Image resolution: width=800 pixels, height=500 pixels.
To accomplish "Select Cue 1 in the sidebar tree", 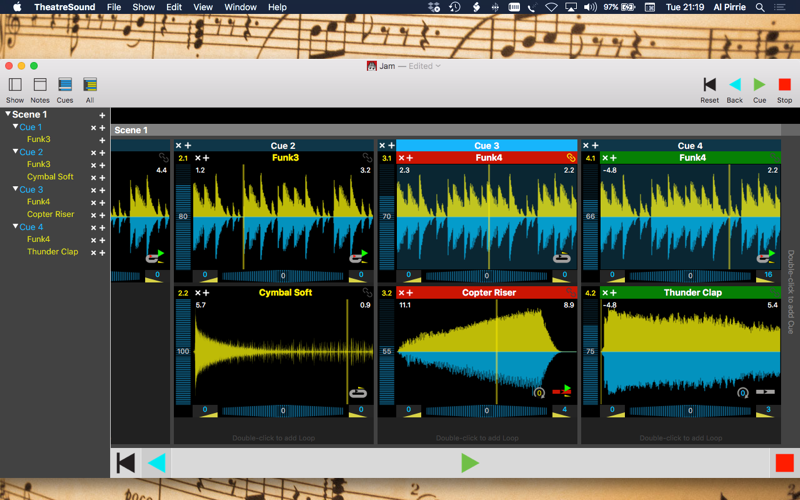I will (31, 127).
